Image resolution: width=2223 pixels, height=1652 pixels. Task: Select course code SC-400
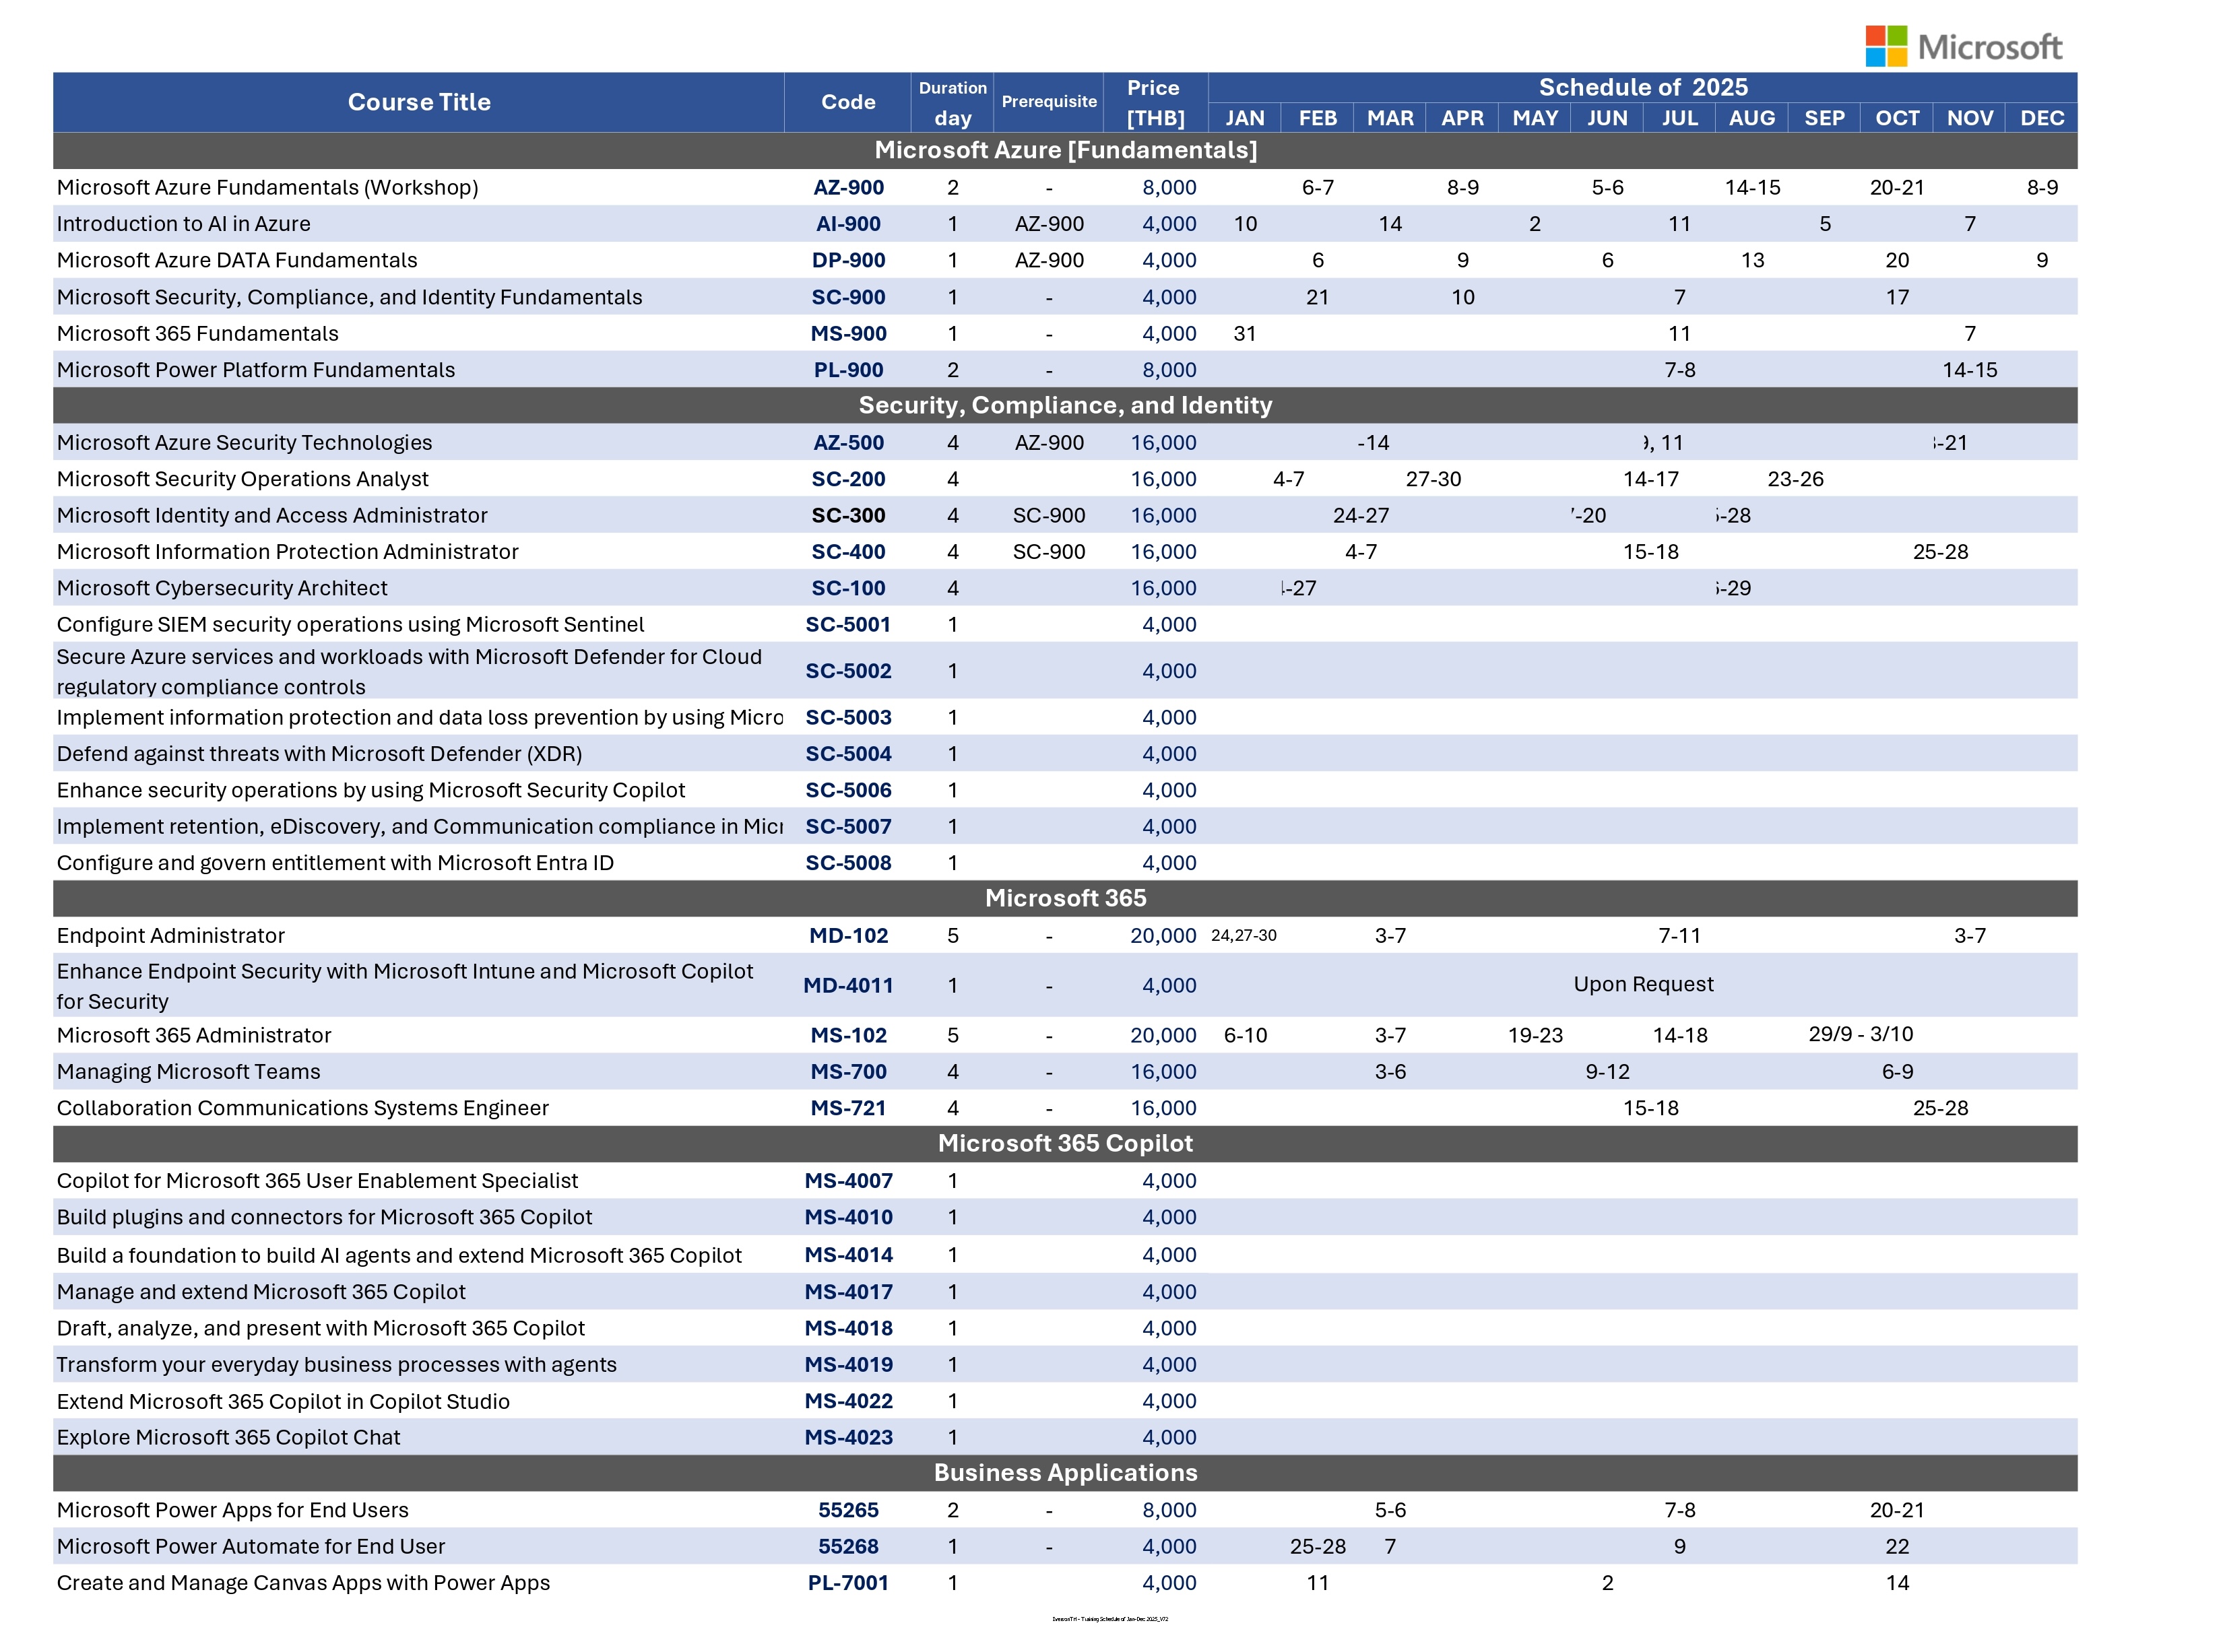(848, 552)
